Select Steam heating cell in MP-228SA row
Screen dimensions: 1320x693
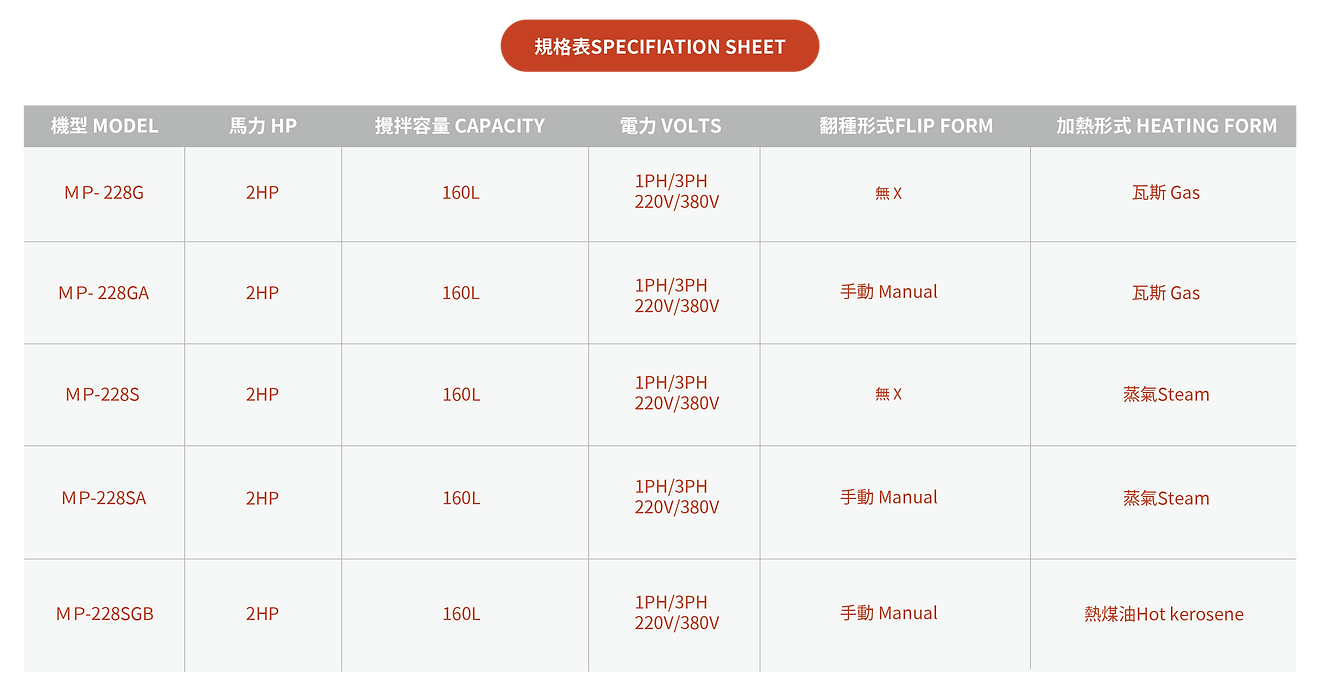point(1166,498)
